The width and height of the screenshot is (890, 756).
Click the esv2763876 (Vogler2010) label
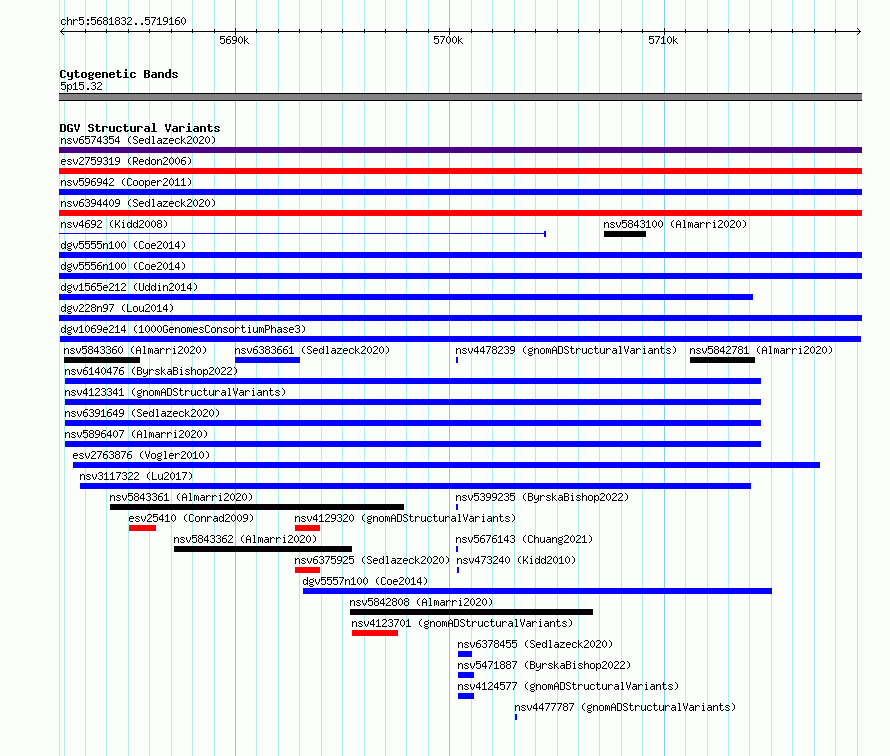pyautogui.click(x=141, y=455)
